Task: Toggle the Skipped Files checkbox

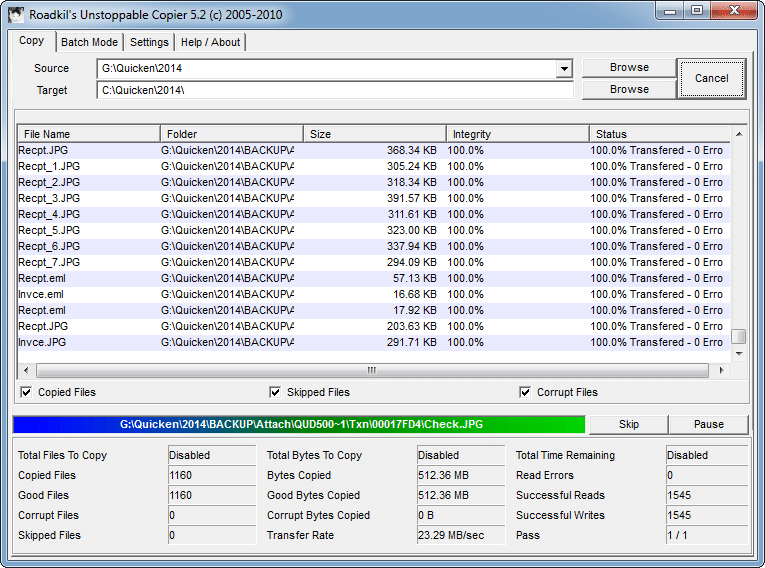Action: [x=275, y=392]
